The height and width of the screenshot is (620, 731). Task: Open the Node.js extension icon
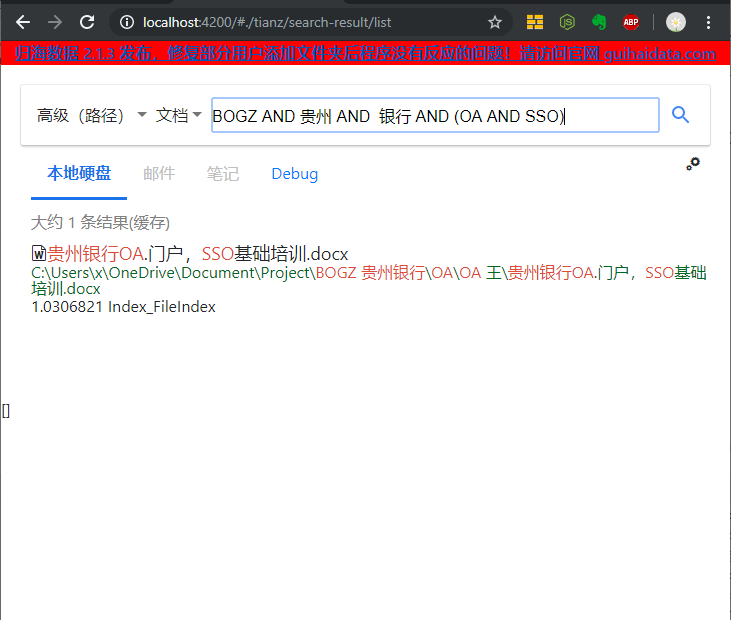point(567,22)
